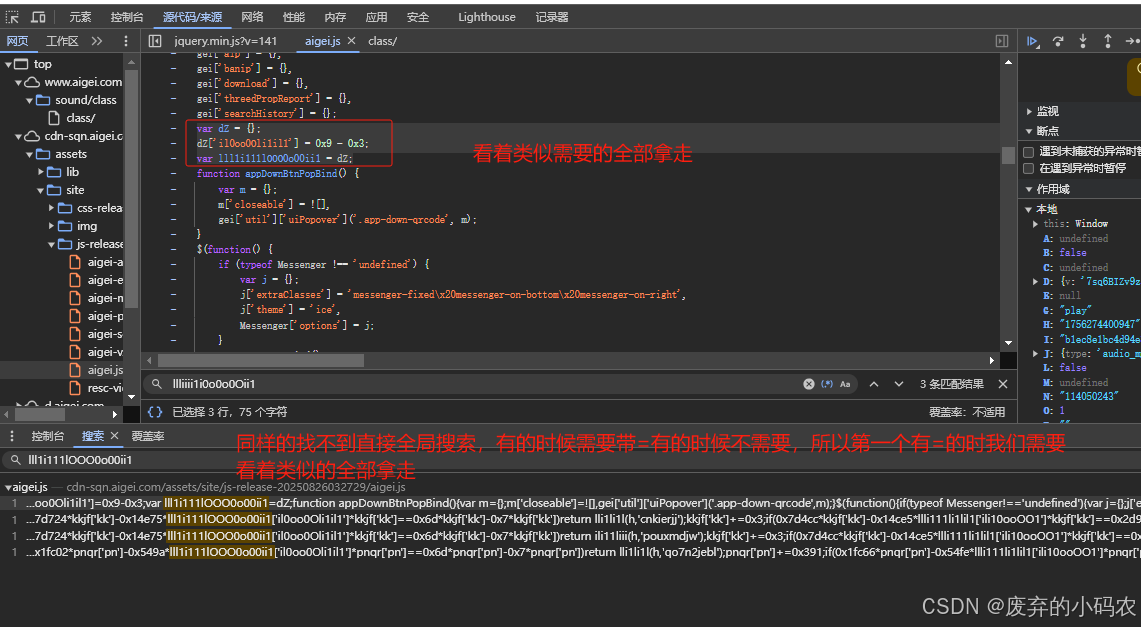Close the aigei.js editor tab
Screen dimensions: 1141x627
point(351,41)
